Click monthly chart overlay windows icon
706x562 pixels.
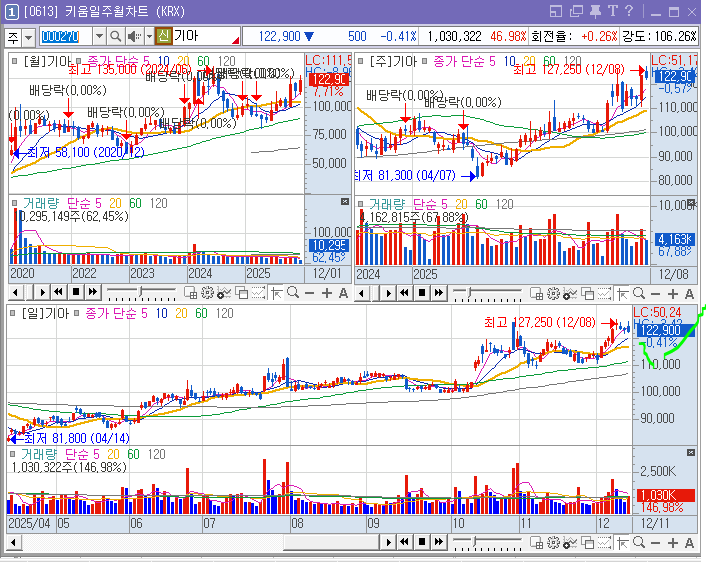241,293
